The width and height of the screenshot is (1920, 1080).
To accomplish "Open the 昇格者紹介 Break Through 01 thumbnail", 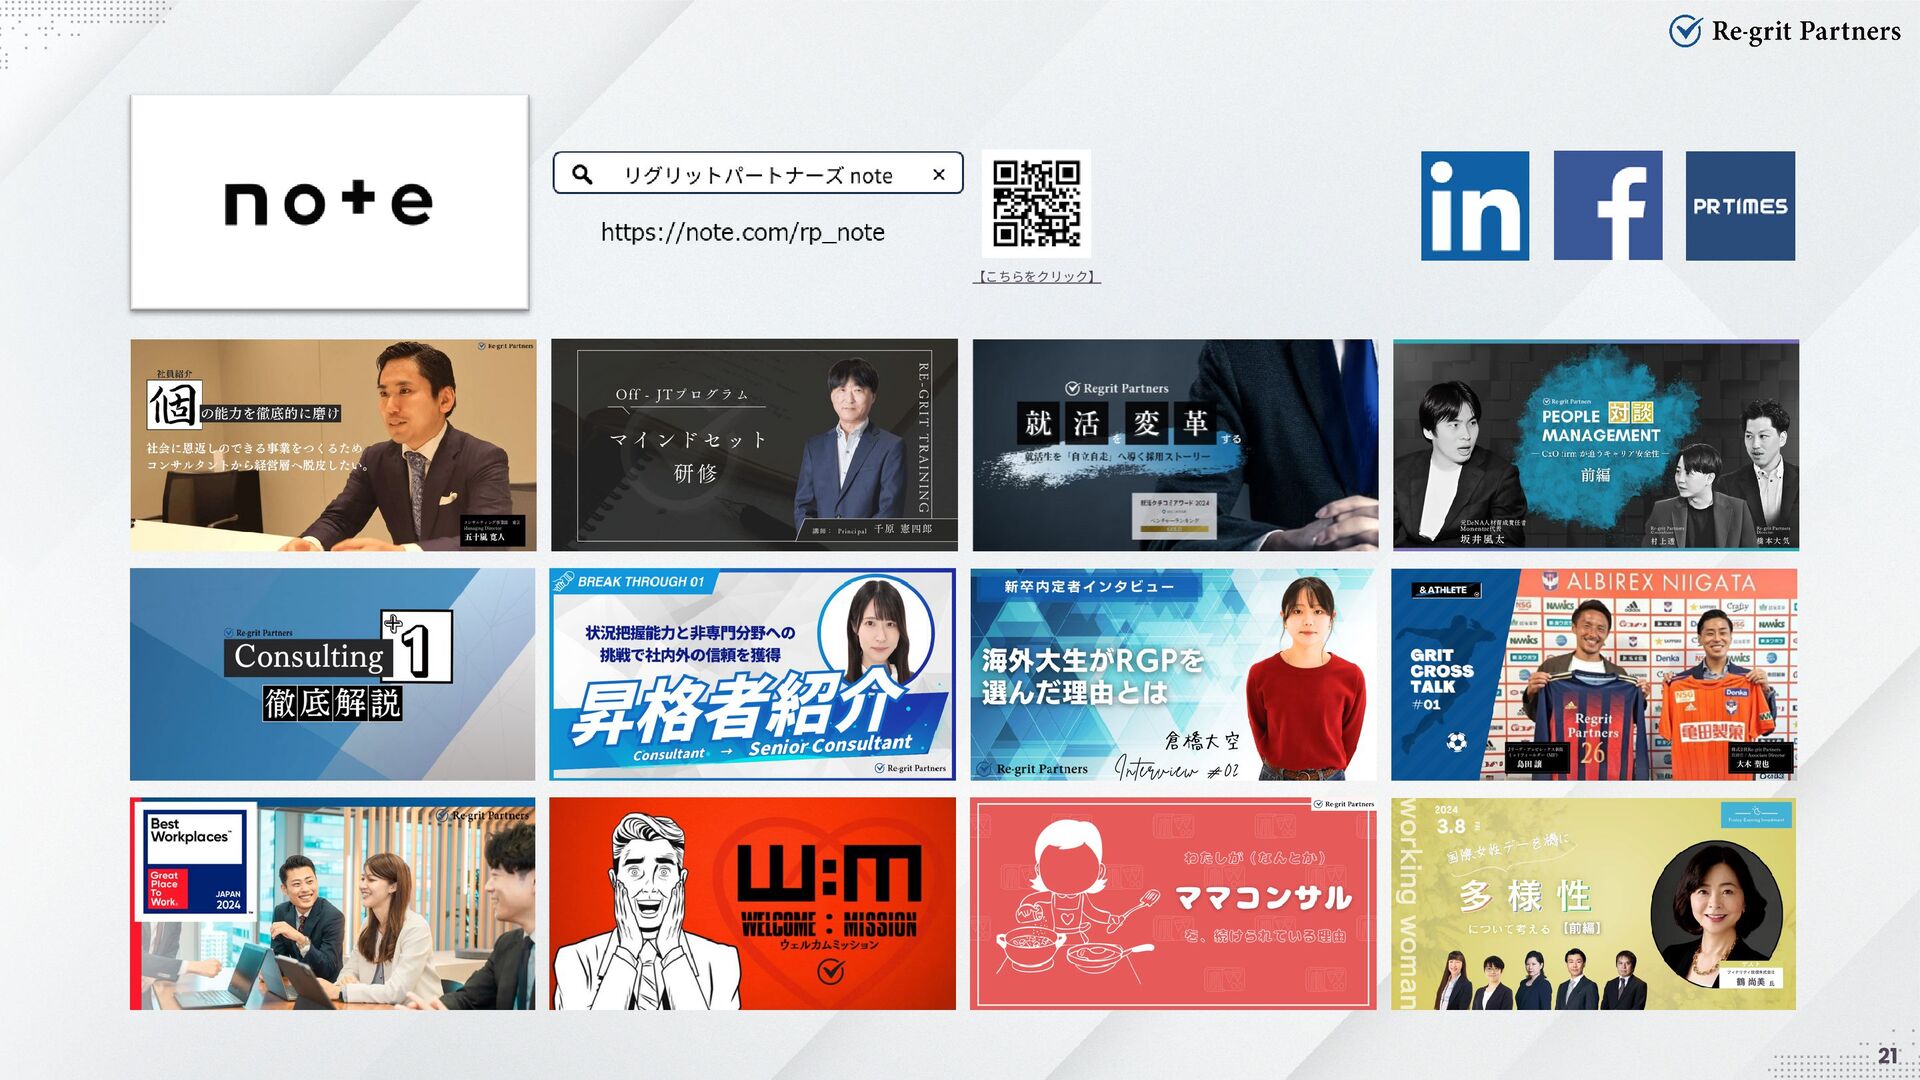I will click(x=753, y=675).
